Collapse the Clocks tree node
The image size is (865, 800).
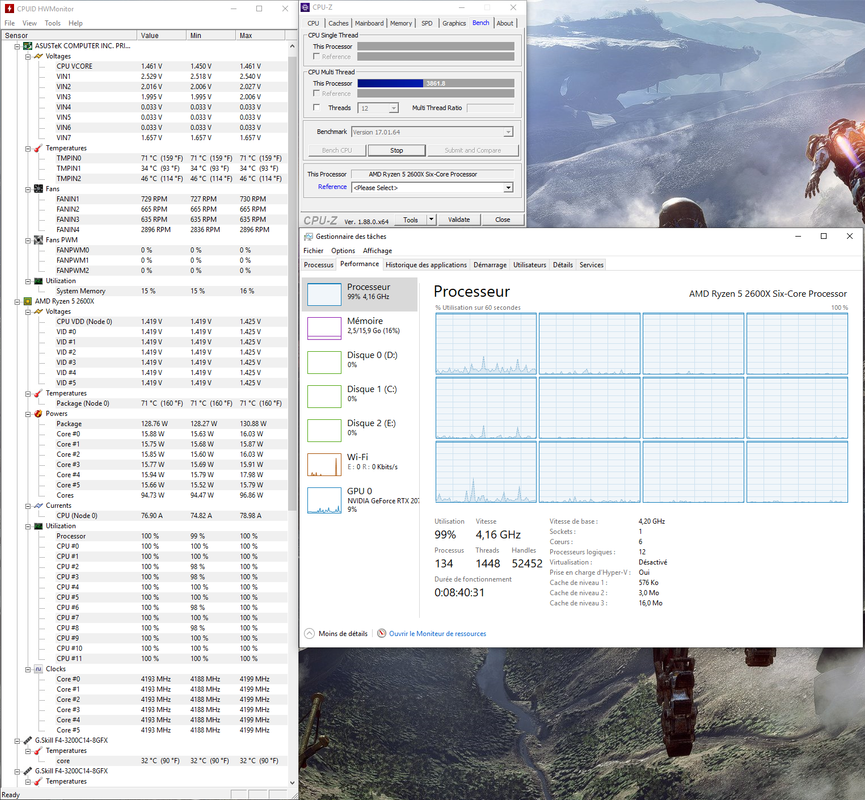point(28,669)
